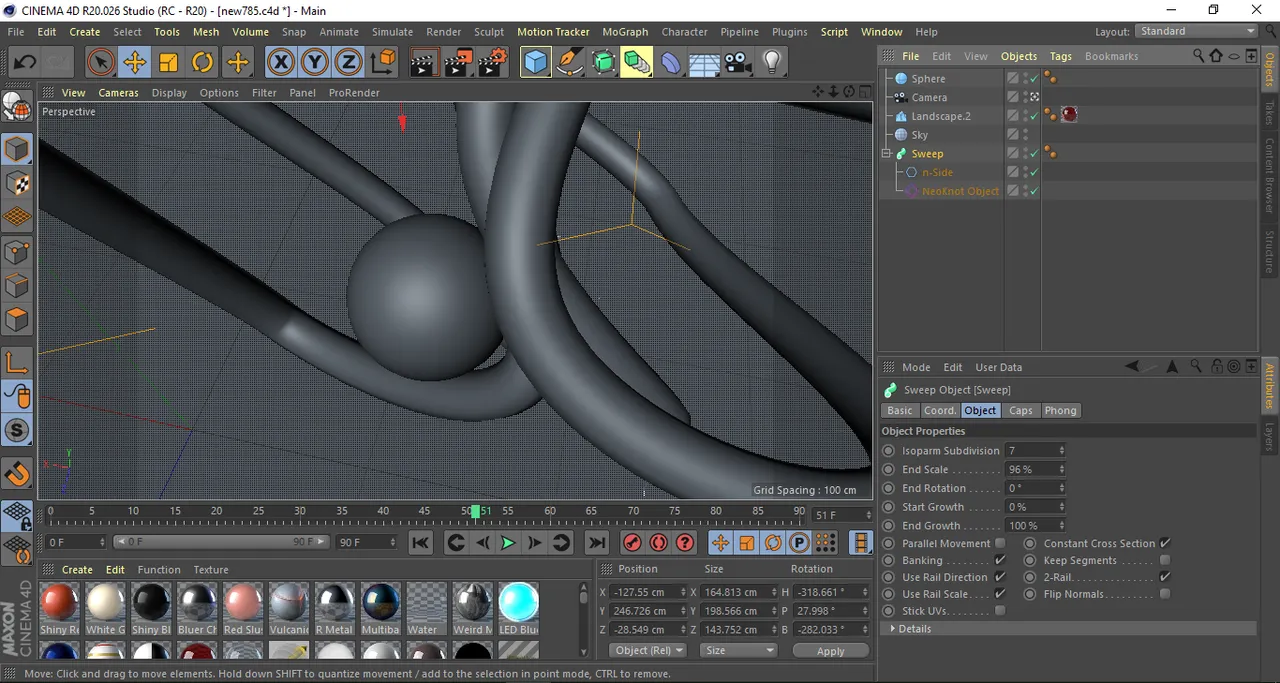Enable Flip Normals checkbox
This screenshot has height=683, width=1280.
tap(1165, 594)
